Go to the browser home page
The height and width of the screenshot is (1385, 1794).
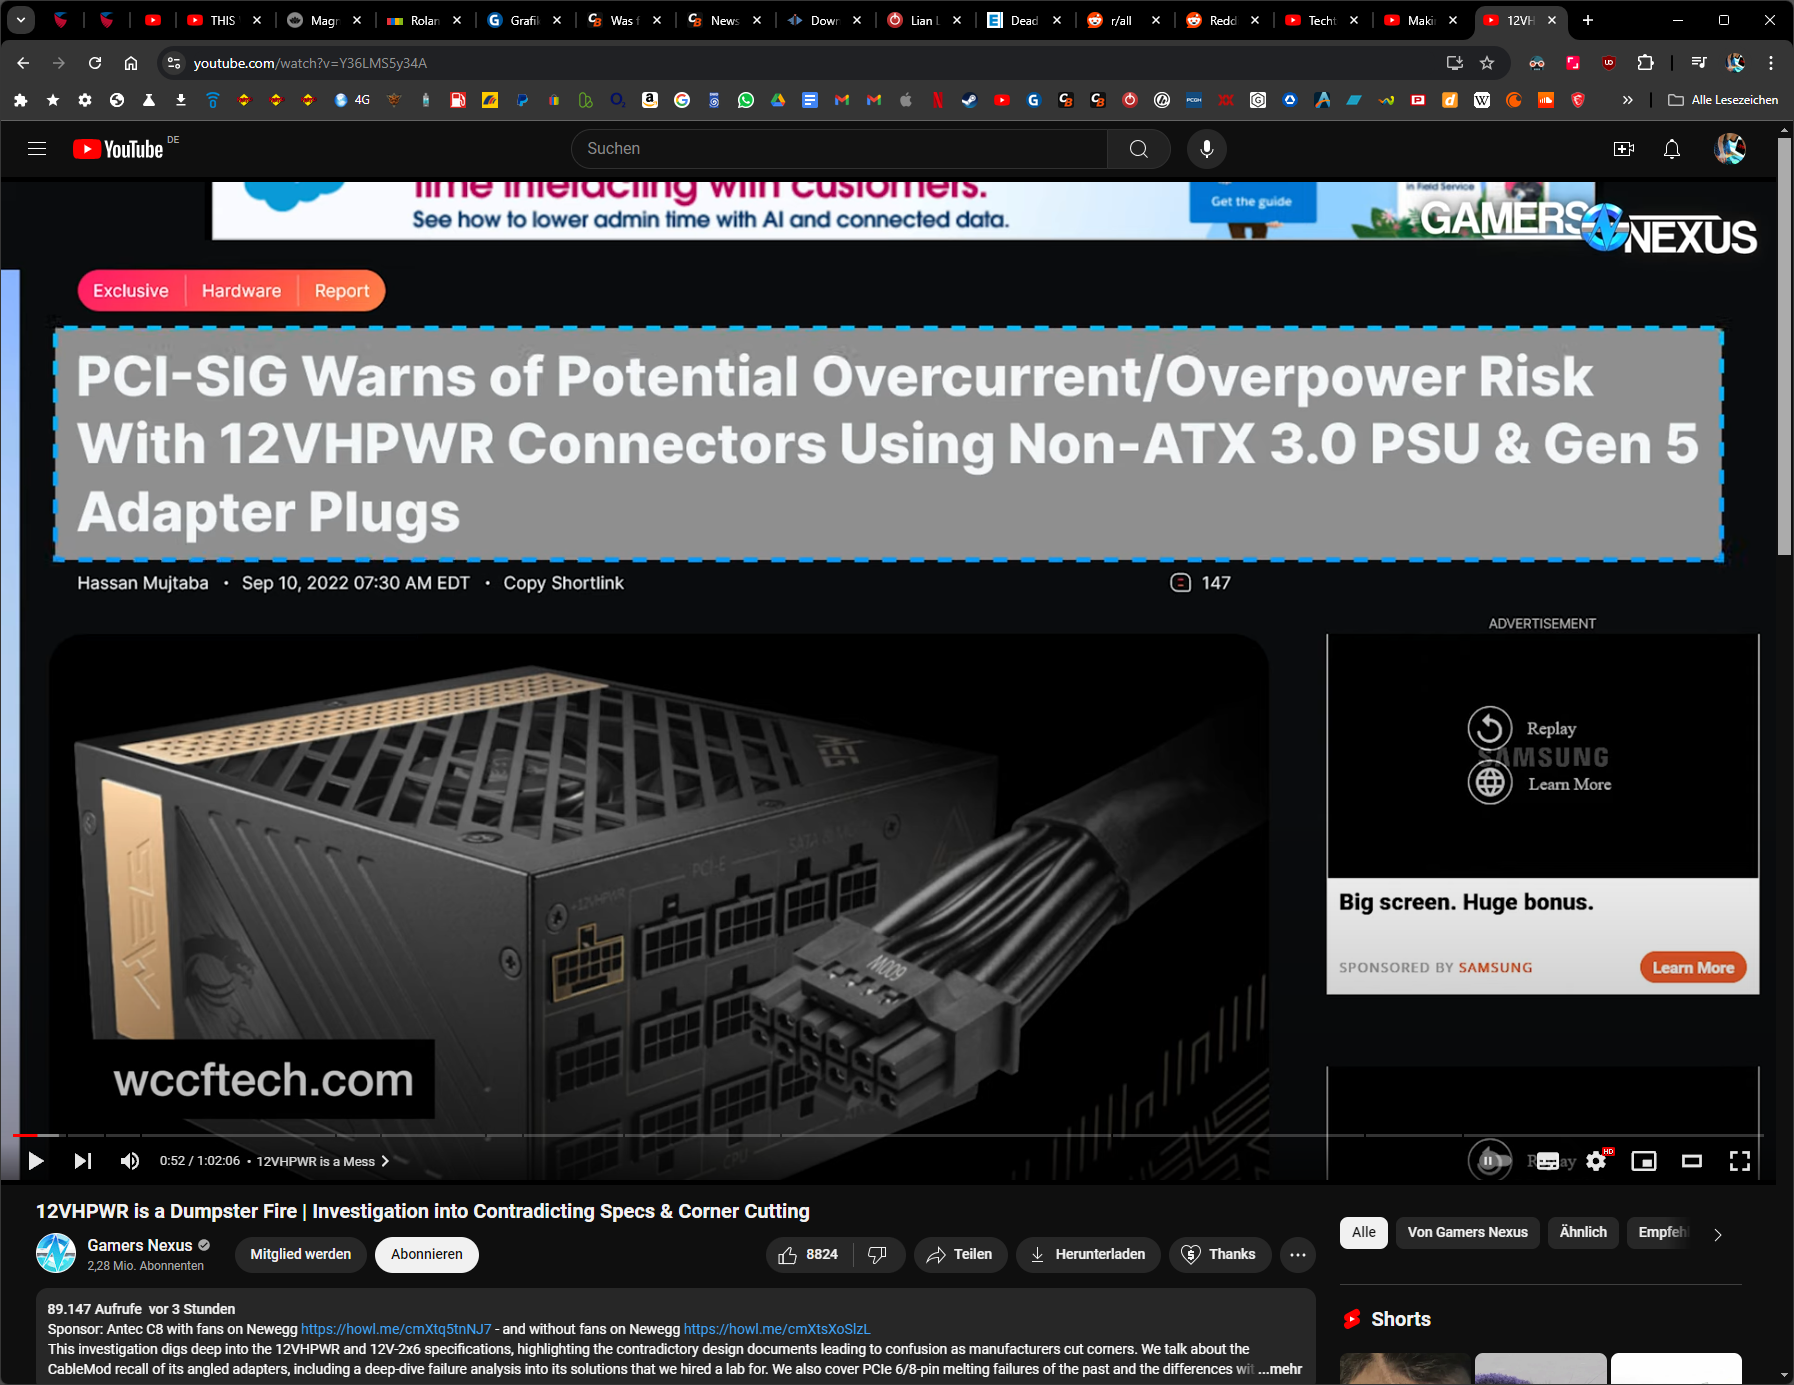(131, 63)
